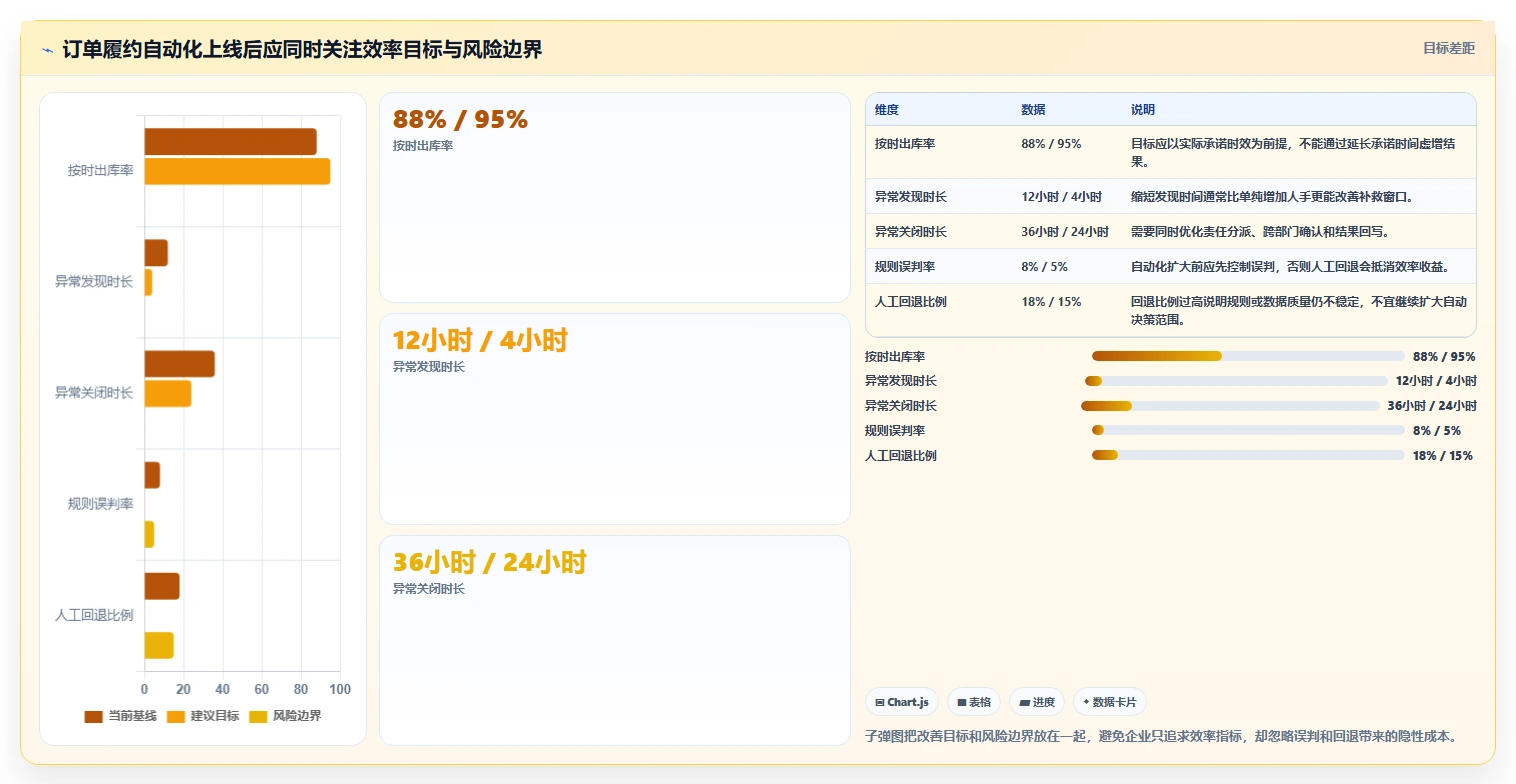
Task: Open the 12小时 / 4小时 data card
Action: (615, 419)
